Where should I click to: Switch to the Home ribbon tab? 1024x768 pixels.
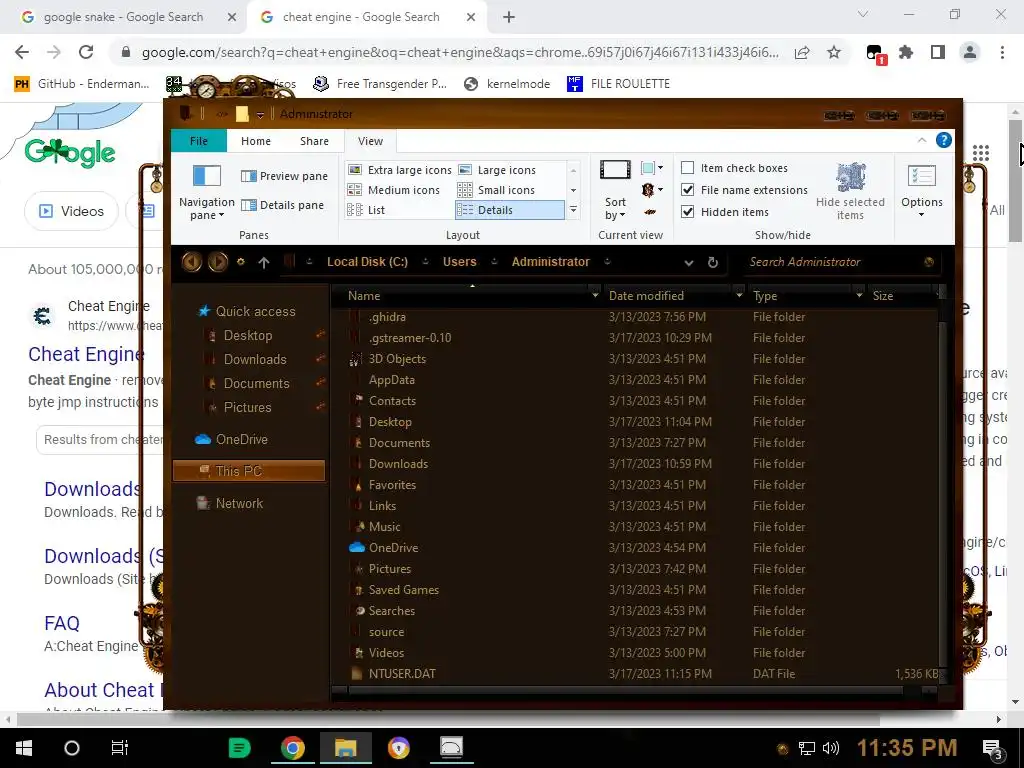click(x=255, y=141)
